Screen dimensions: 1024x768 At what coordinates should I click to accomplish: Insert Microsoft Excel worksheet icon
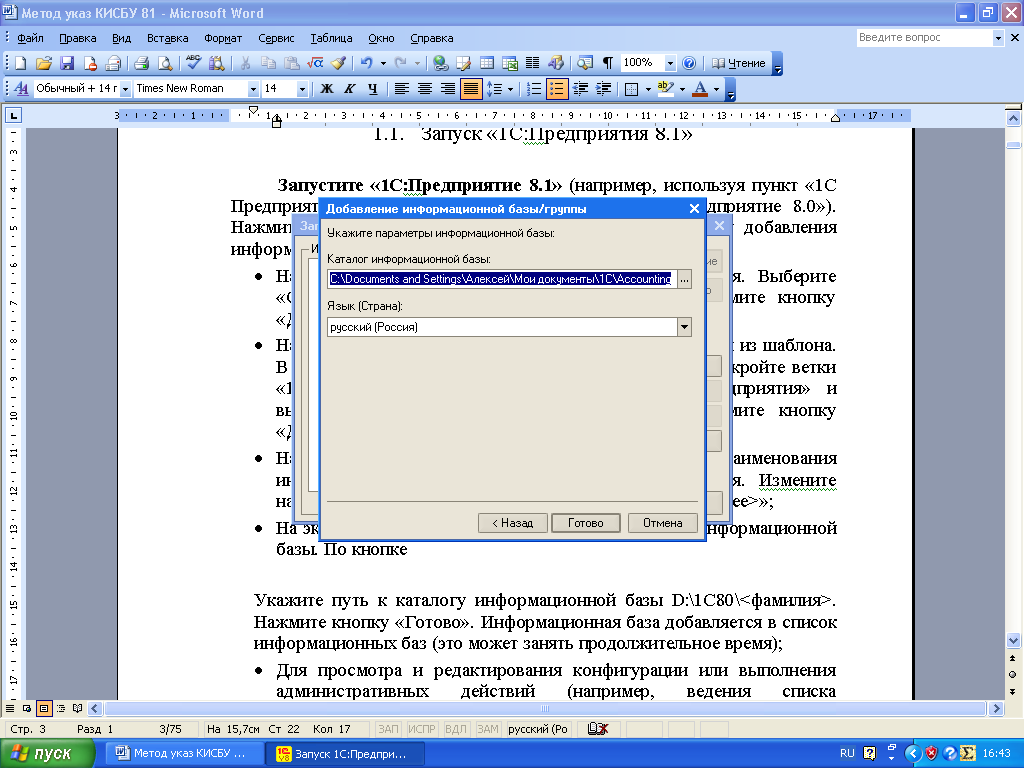click(510, 63)
